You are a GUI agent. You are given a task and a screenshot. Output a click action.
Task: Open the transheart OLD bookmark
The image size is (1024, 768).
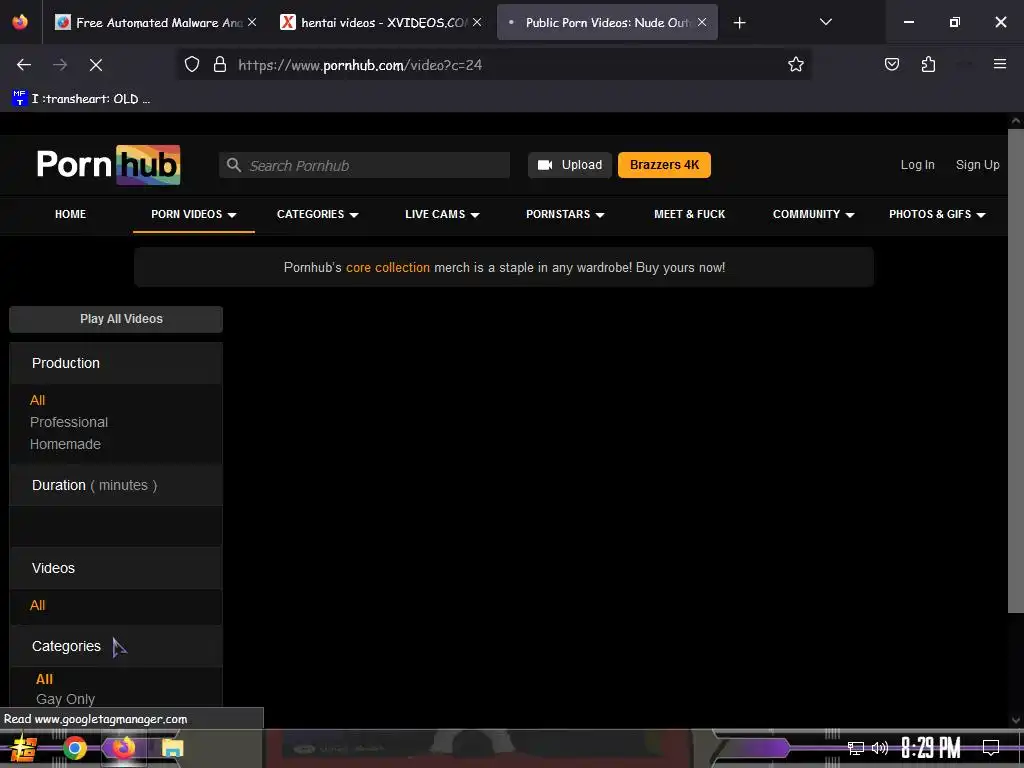82,99
